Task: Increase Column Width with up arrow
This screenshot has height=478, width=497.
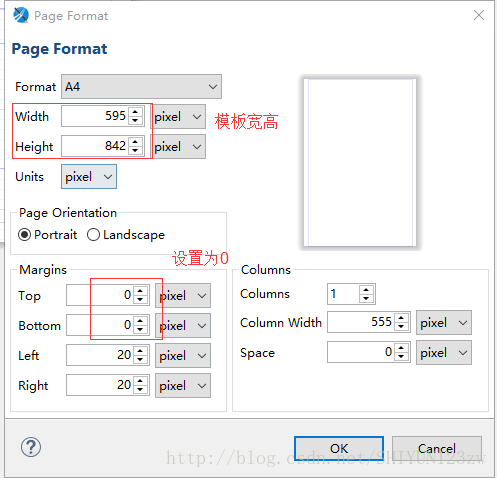Action: (401, 318)
